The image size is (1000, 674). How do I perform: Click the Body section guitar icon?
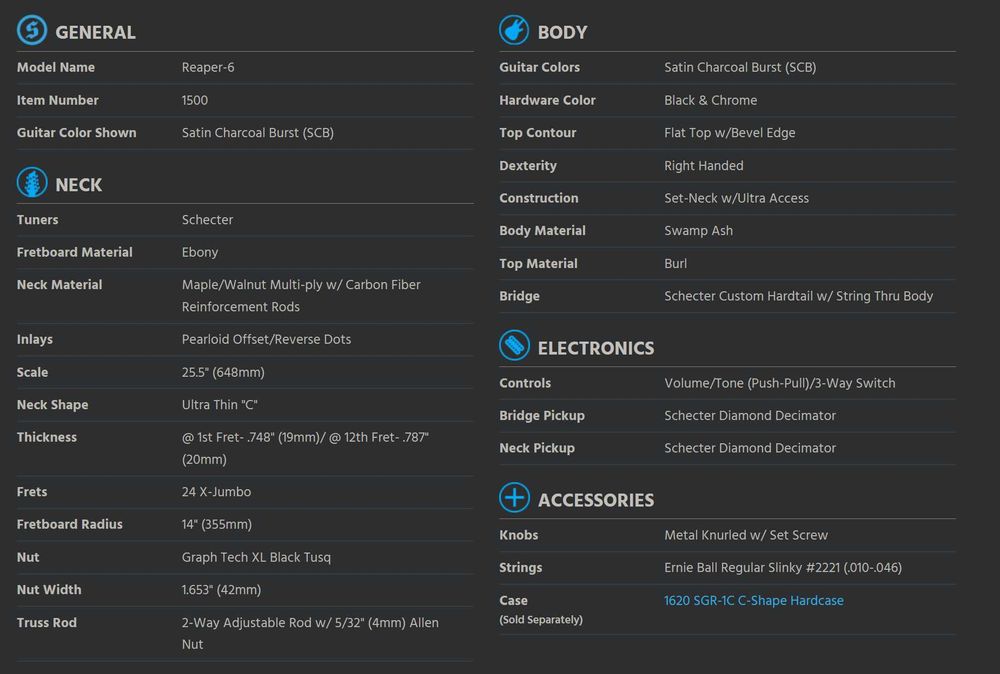point(514,30)
